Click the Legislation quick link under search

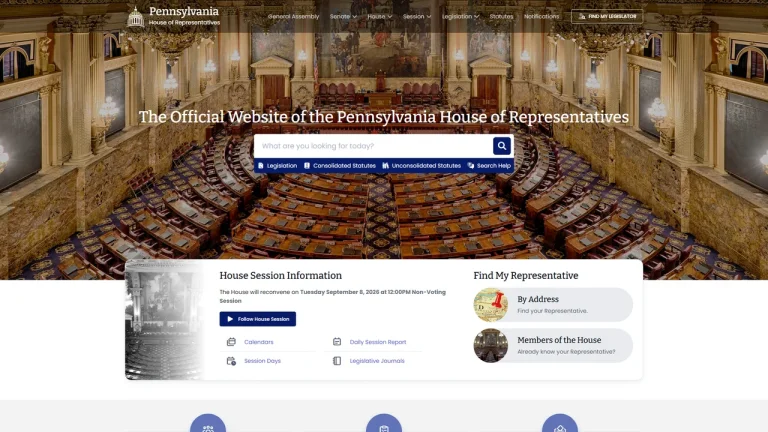coord(277,166)
